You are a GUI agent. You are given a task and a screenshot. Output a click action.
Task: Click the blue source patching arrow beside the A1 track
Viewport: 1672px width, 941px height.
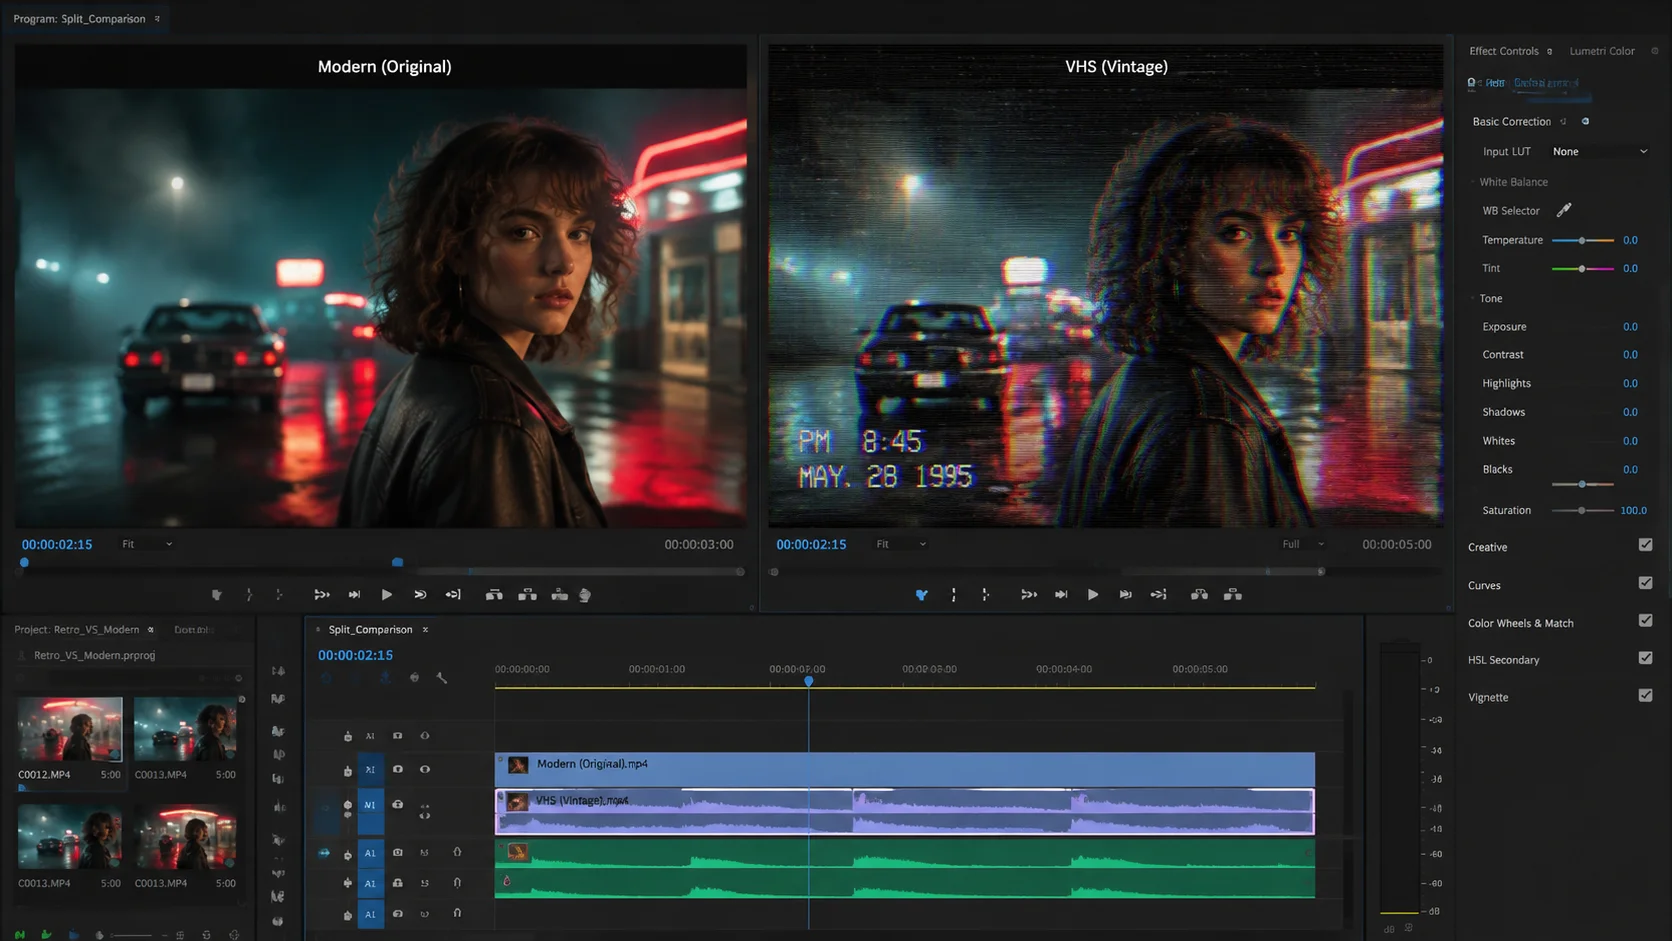324,853
